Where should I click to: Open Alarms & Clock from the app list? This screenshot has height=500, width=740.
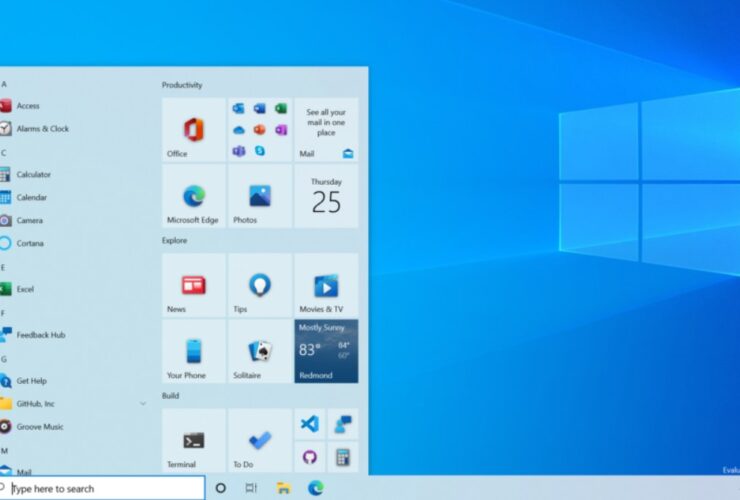(76, 128)
